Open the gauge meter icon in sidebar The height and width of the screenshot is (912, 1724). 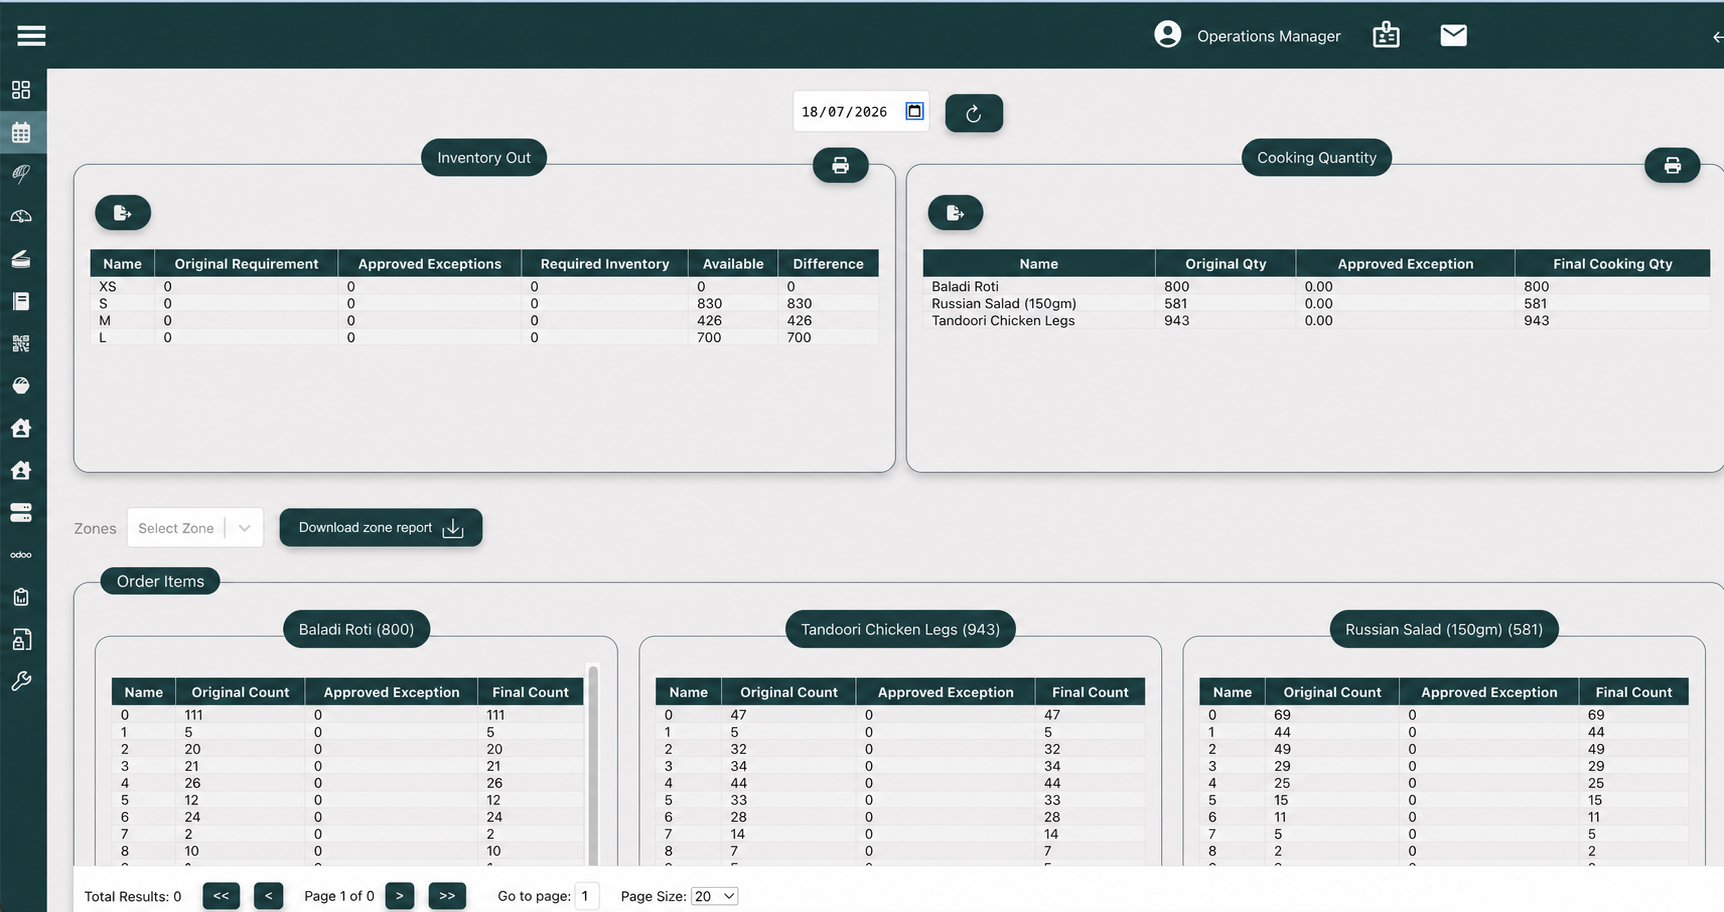coord(21,216)
